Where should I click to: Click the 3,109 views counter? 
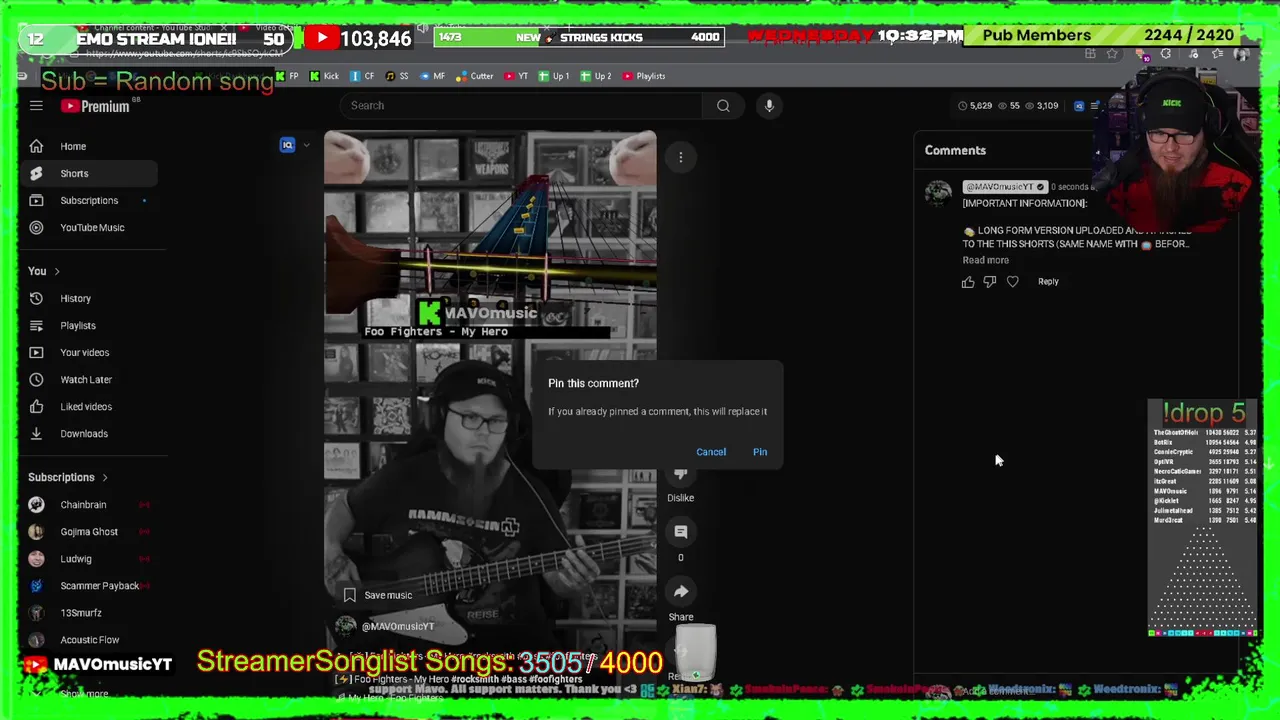click(1042, 105)
